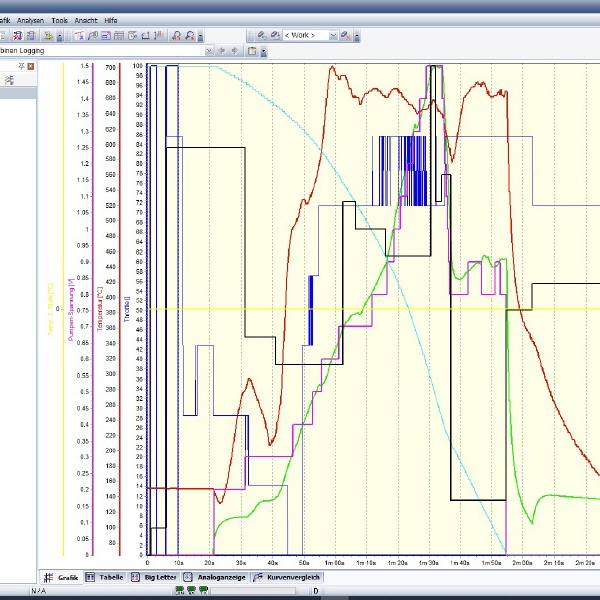Click the table grid toolbar icon

tap(119, 36)
